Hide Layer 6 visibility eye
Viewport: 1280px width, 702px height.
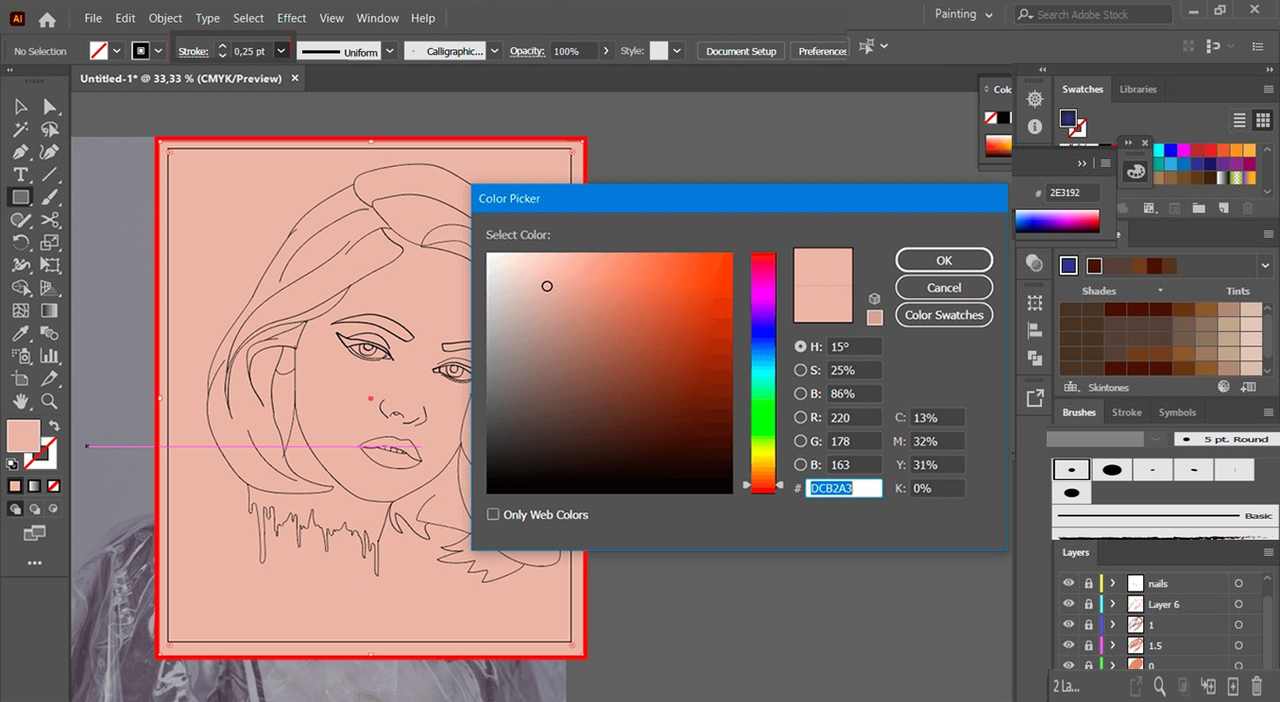click(x=1068, y=604)
